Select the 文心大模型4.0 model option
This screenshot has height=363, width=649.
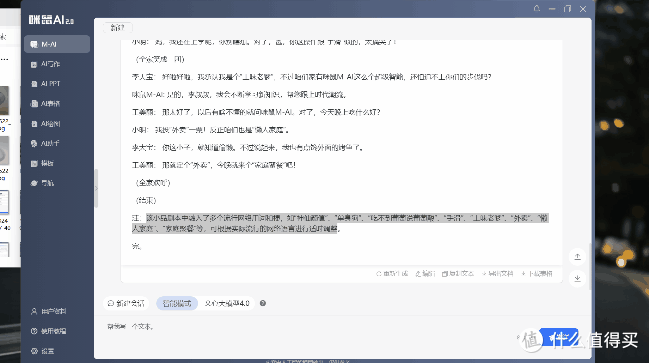click(x=227, y=303)
